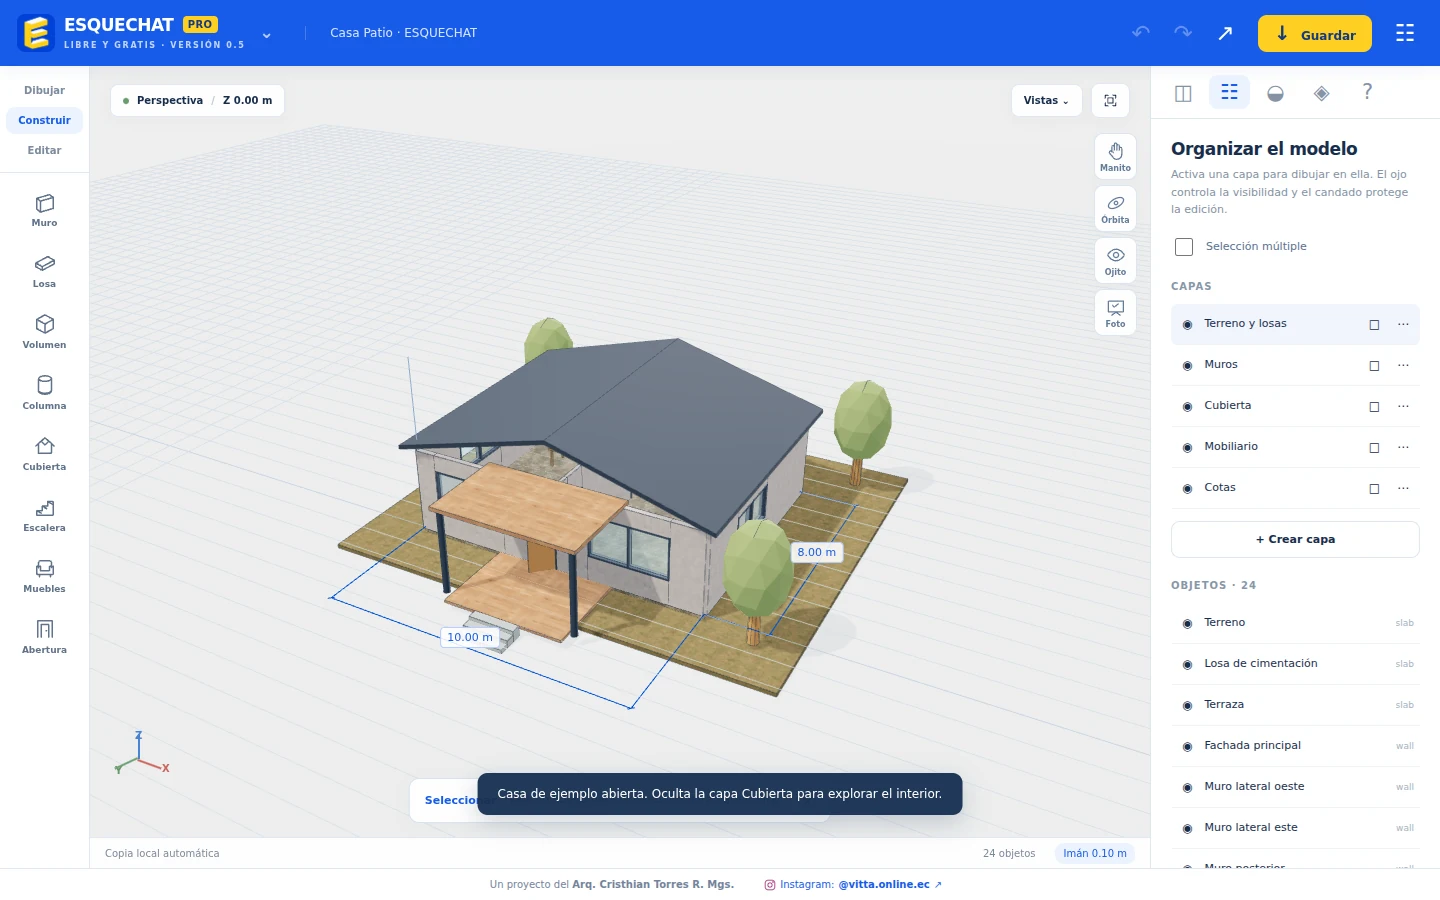
Task: Toggle visibility of Terraza object
Action: (x=1187, y=706)
